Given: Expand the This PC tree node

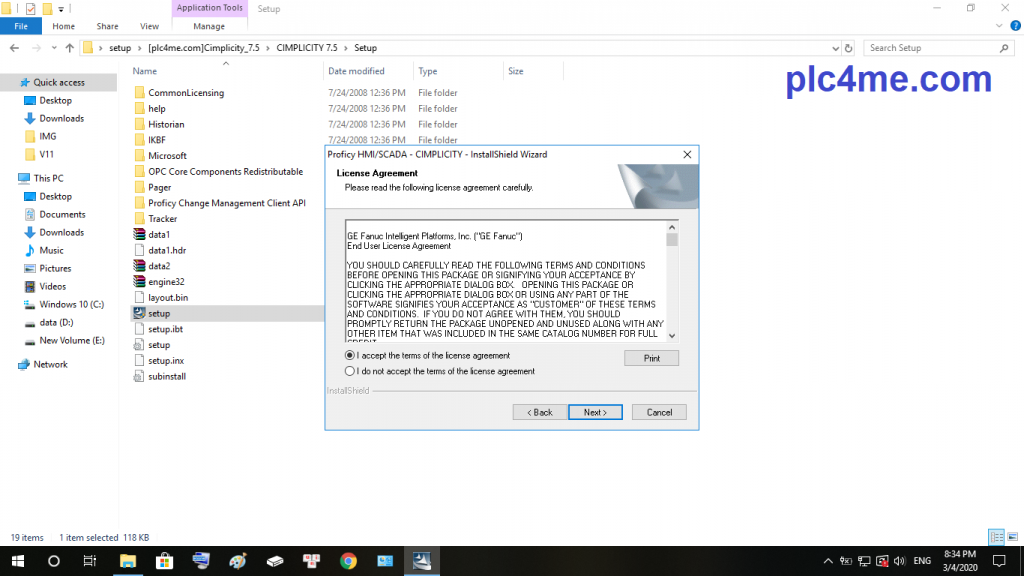Looking at the screenshot, I should point(10,178).
